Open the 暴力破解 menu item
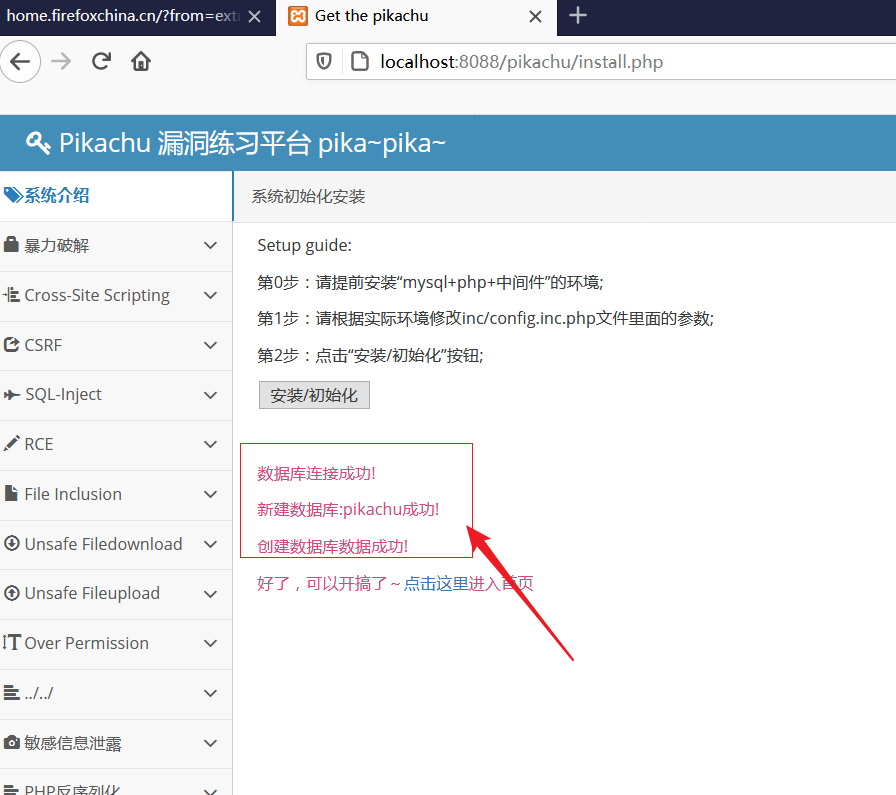 coord(116,246)
